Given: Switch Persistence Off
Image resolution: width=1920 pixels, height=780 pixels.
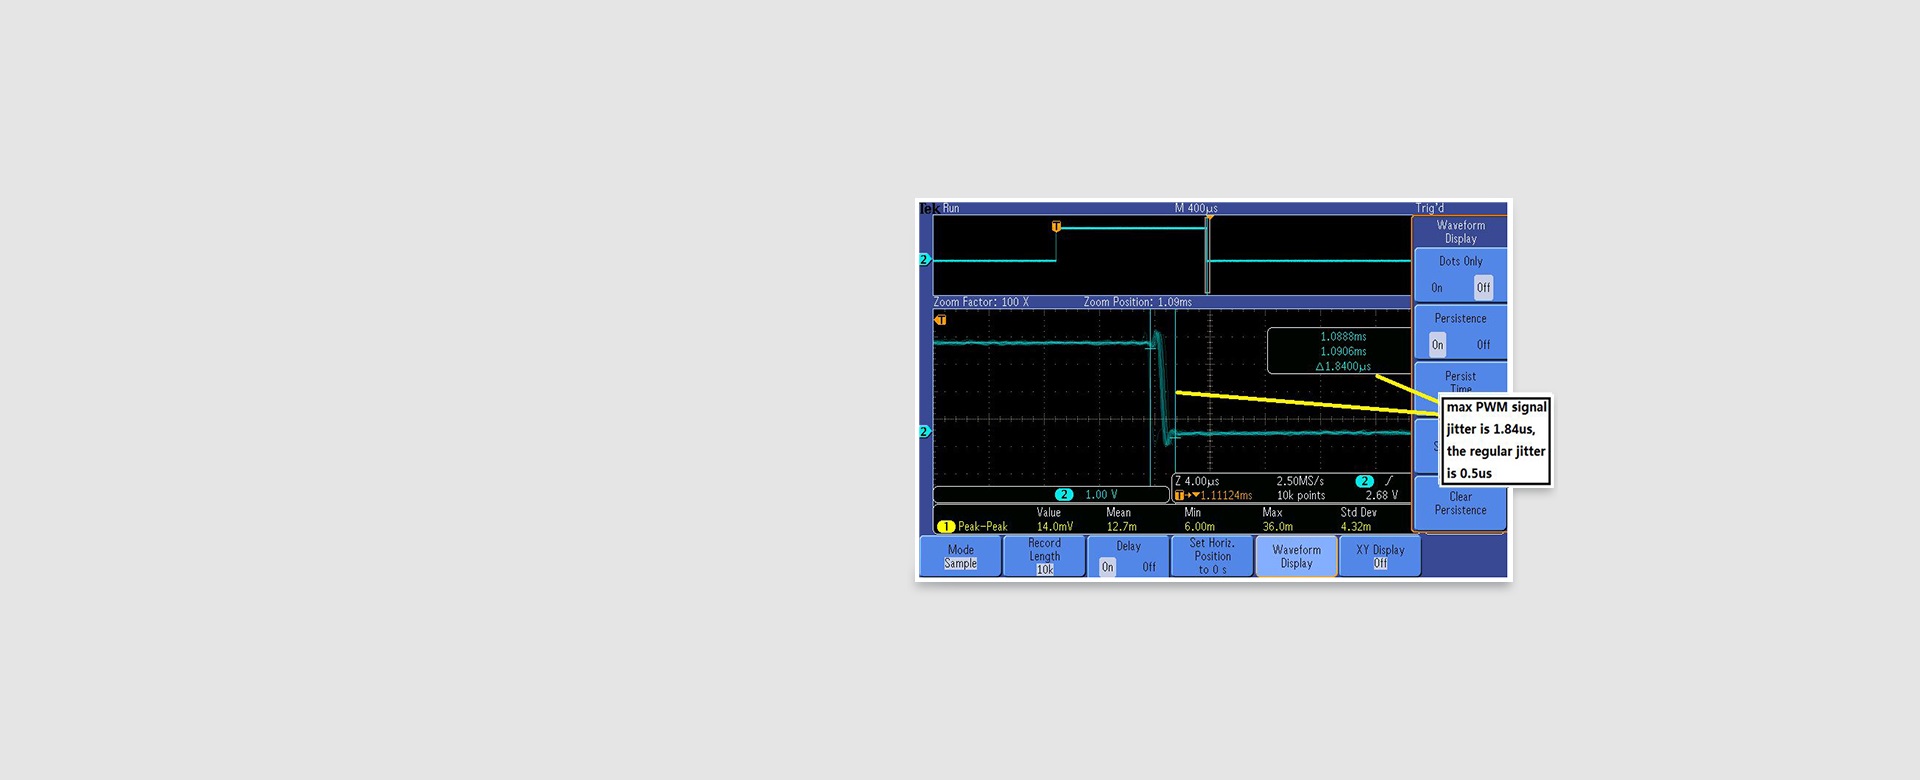Looking at the screenshot, I should (1483, 345).
